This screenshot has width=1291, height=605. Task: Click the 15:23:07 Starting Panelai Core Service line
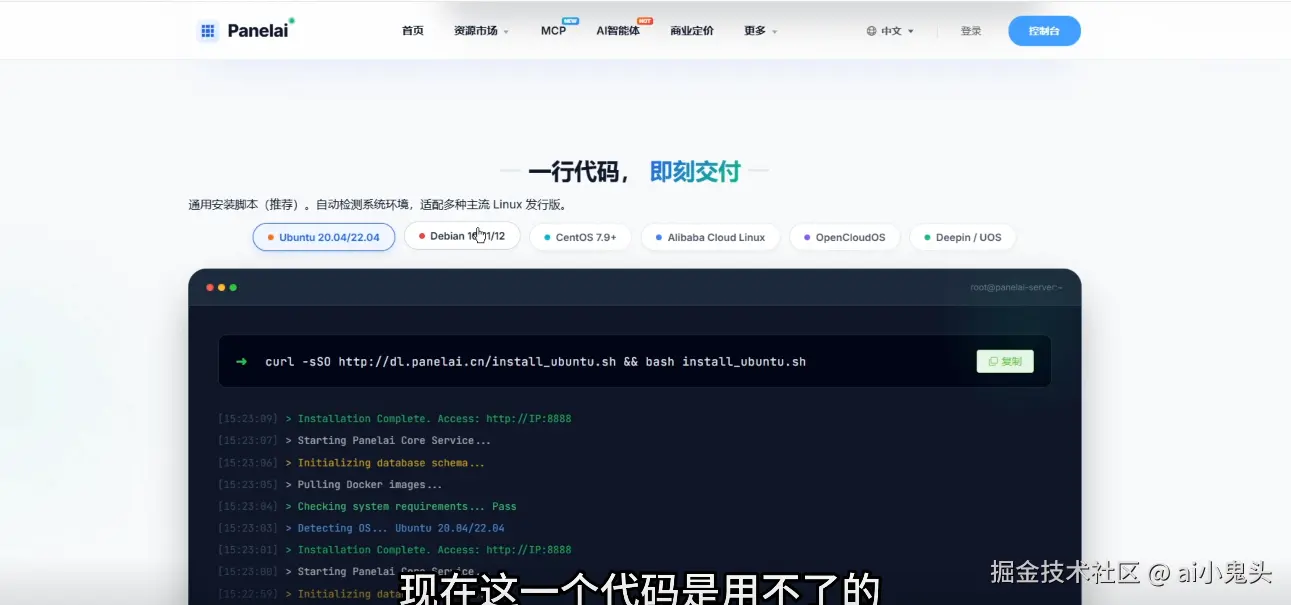354,441
